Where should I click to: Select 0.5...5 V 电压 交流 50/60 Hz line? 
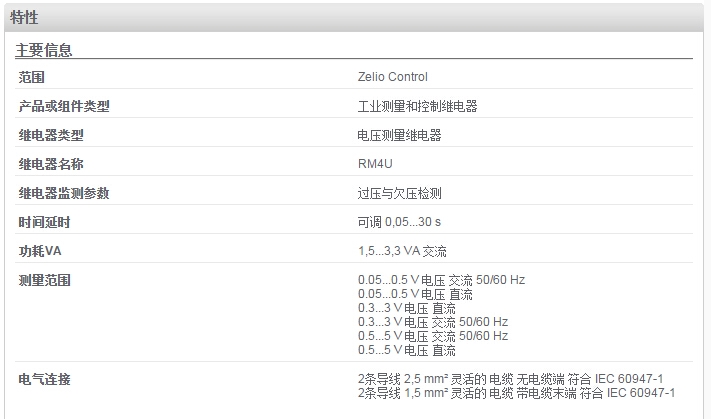pos(433,336)
